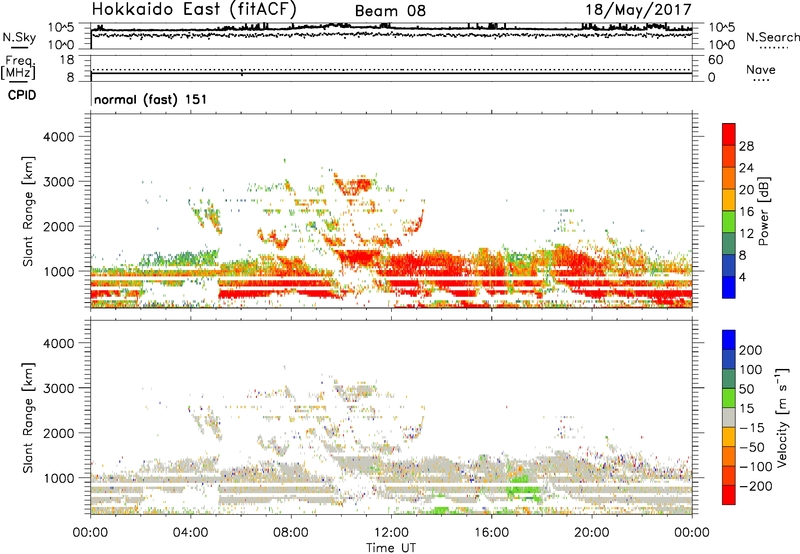Click the "28" power colorbar value
The height and width of the screenshot is (554, 800).
[x=746, y=146]
